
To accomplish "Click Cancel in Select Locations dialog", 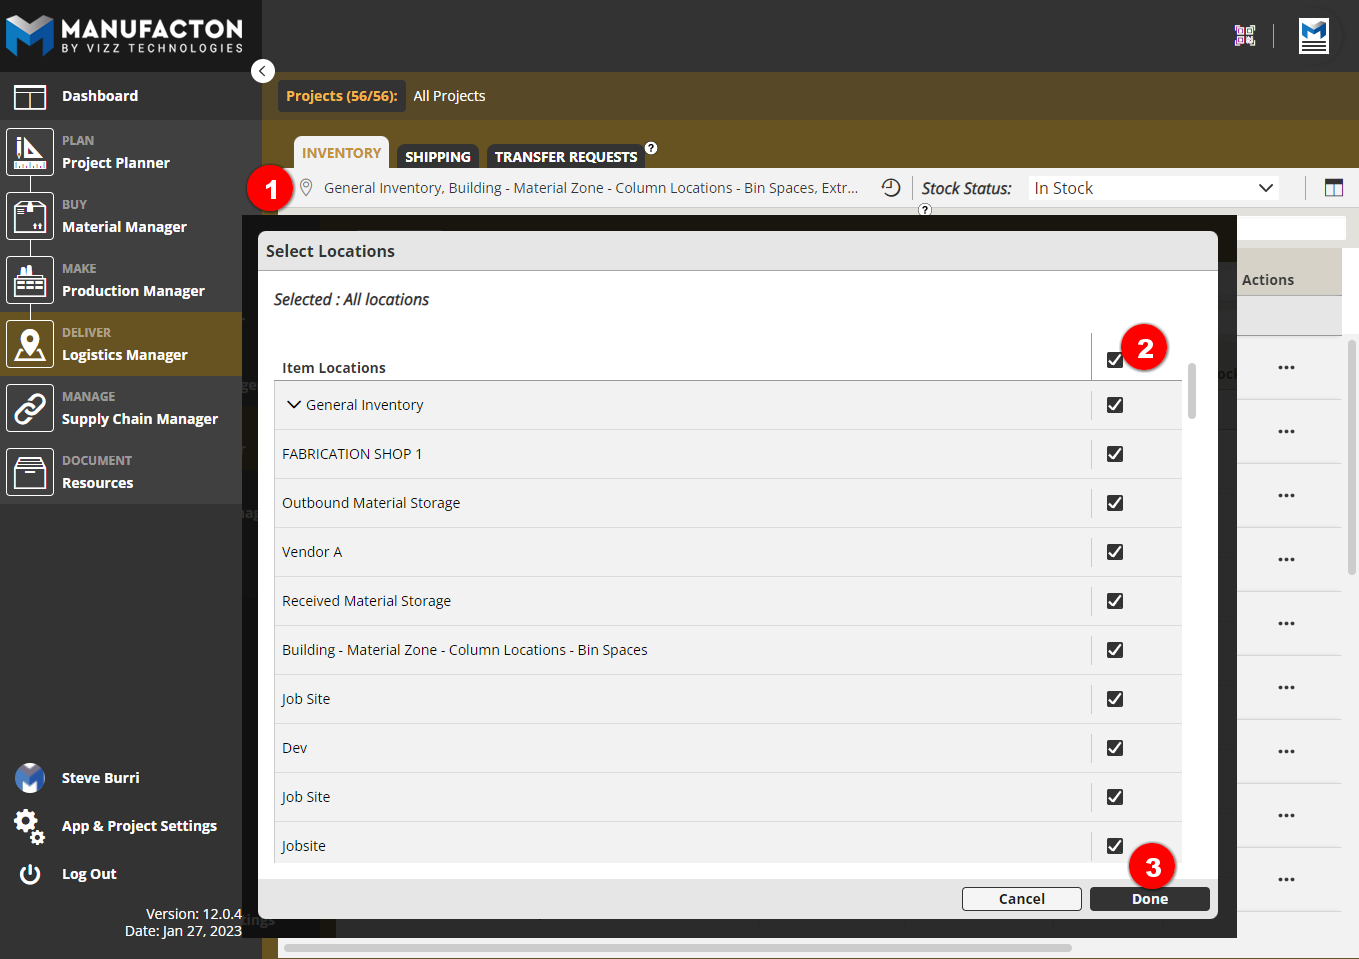I will 1021,899.
